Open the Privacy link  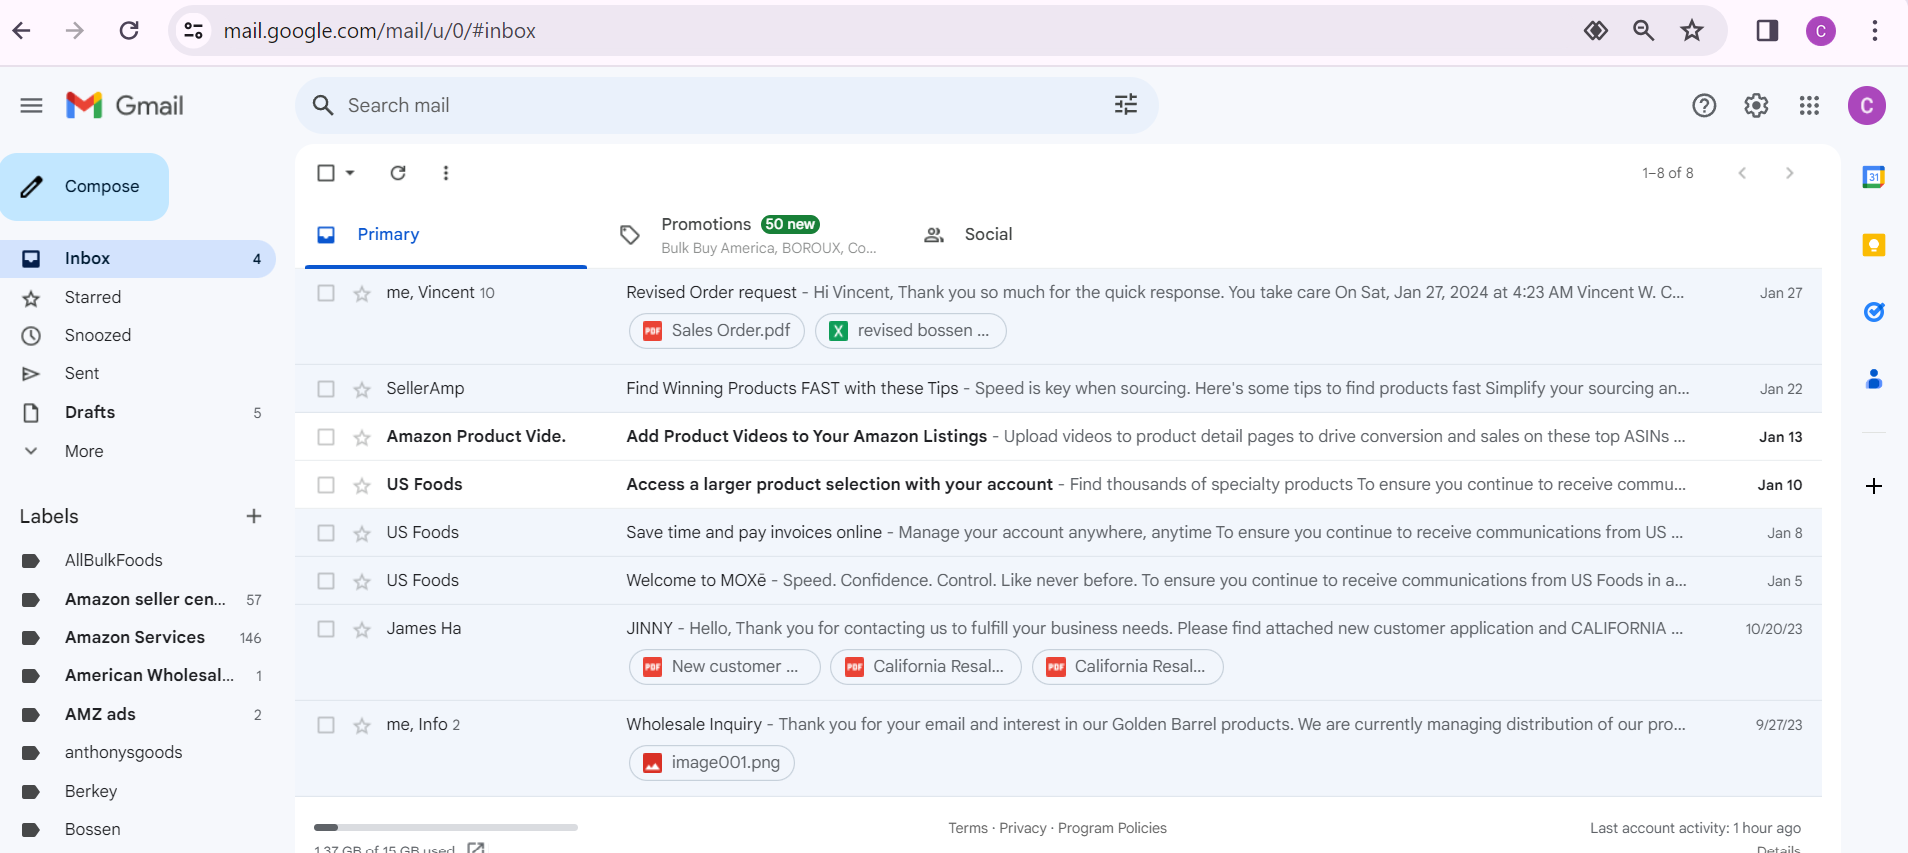click(1022, 828)
